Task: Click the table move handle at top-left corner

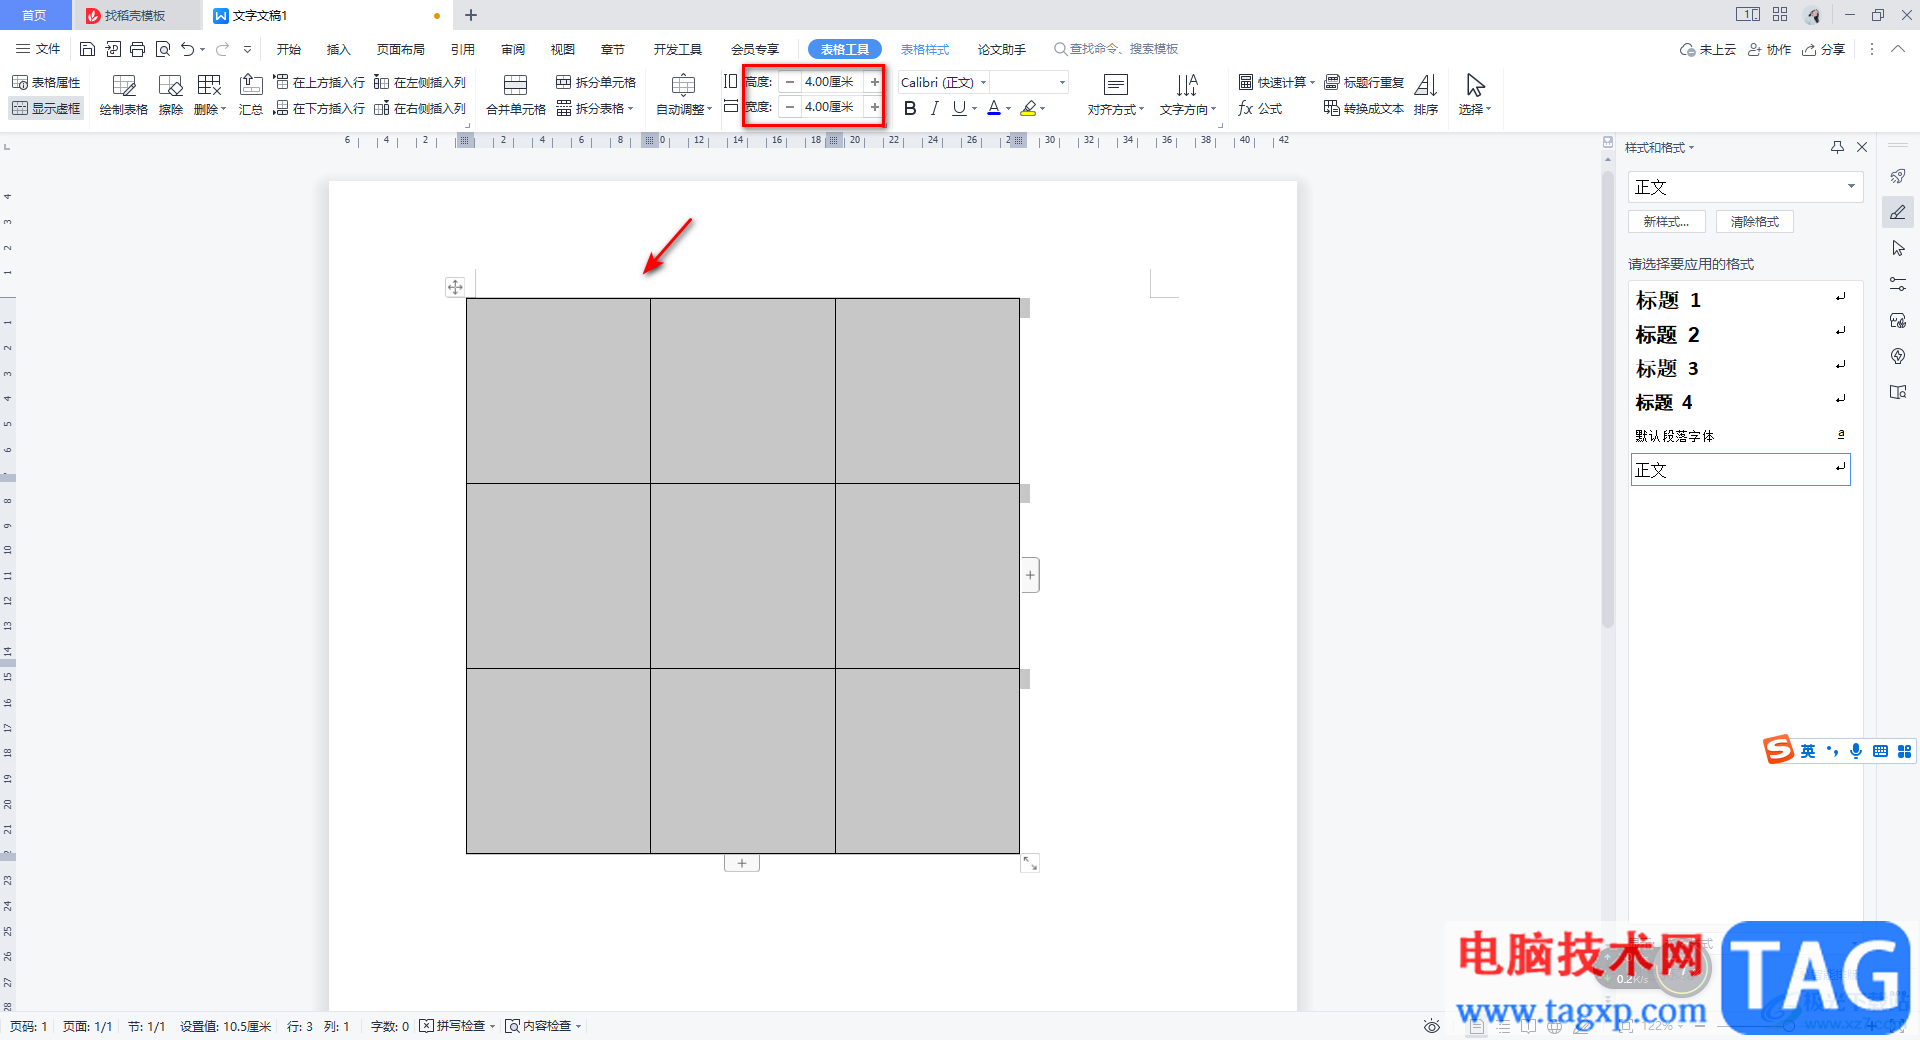Action: tap(455, 287)
